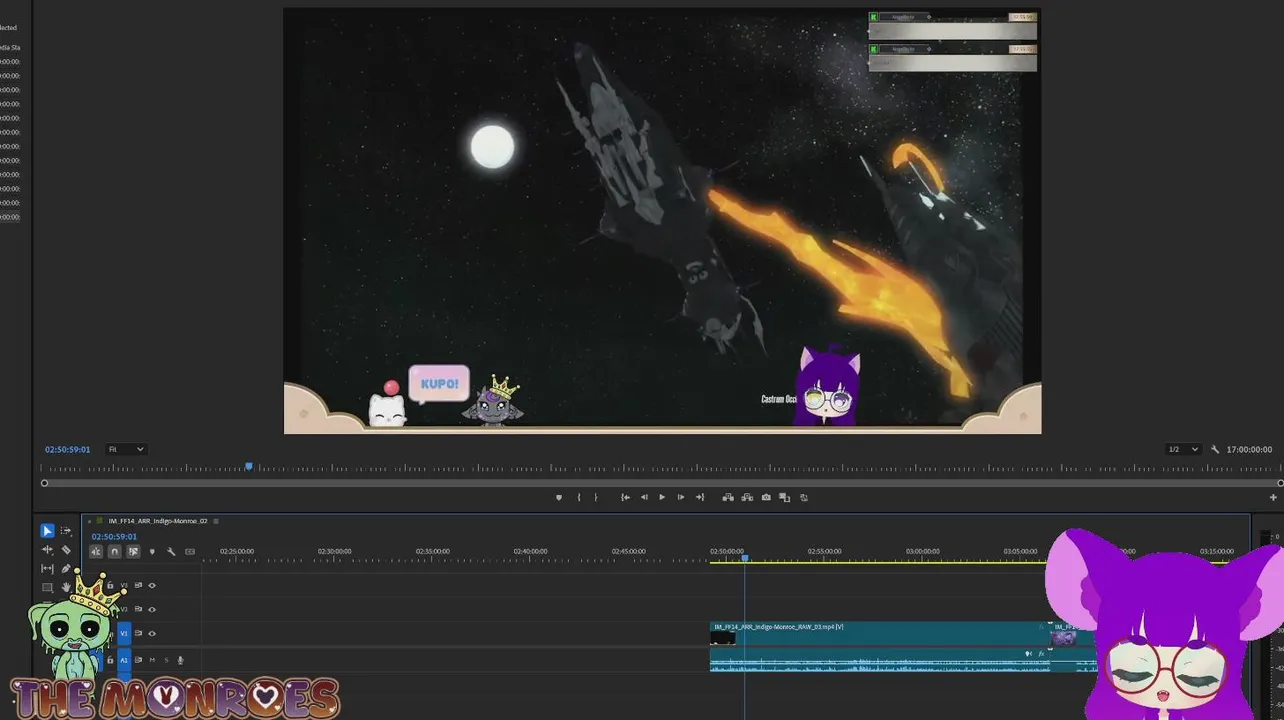Select the Track Select Forward tool

tap(66, 531)
